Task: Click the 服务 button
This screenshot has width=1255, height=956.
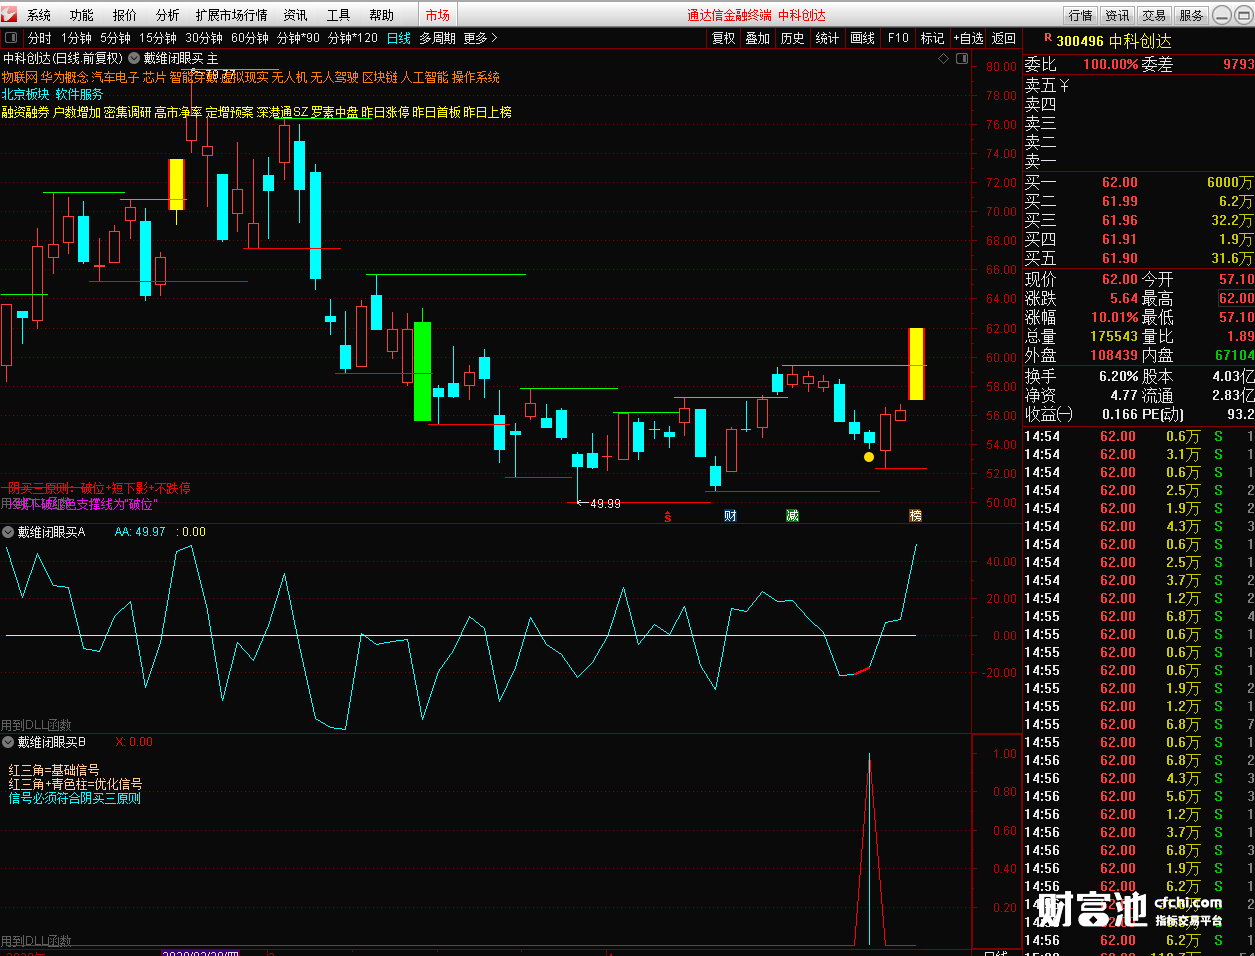Action: coord(1191,15)
